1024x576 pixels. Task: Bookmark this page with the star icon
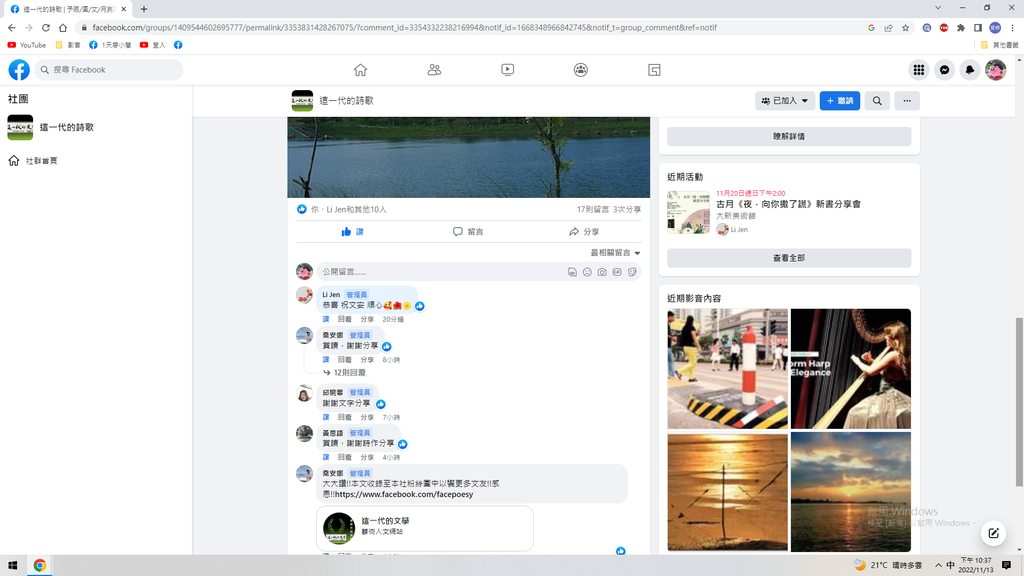(905, 28)
